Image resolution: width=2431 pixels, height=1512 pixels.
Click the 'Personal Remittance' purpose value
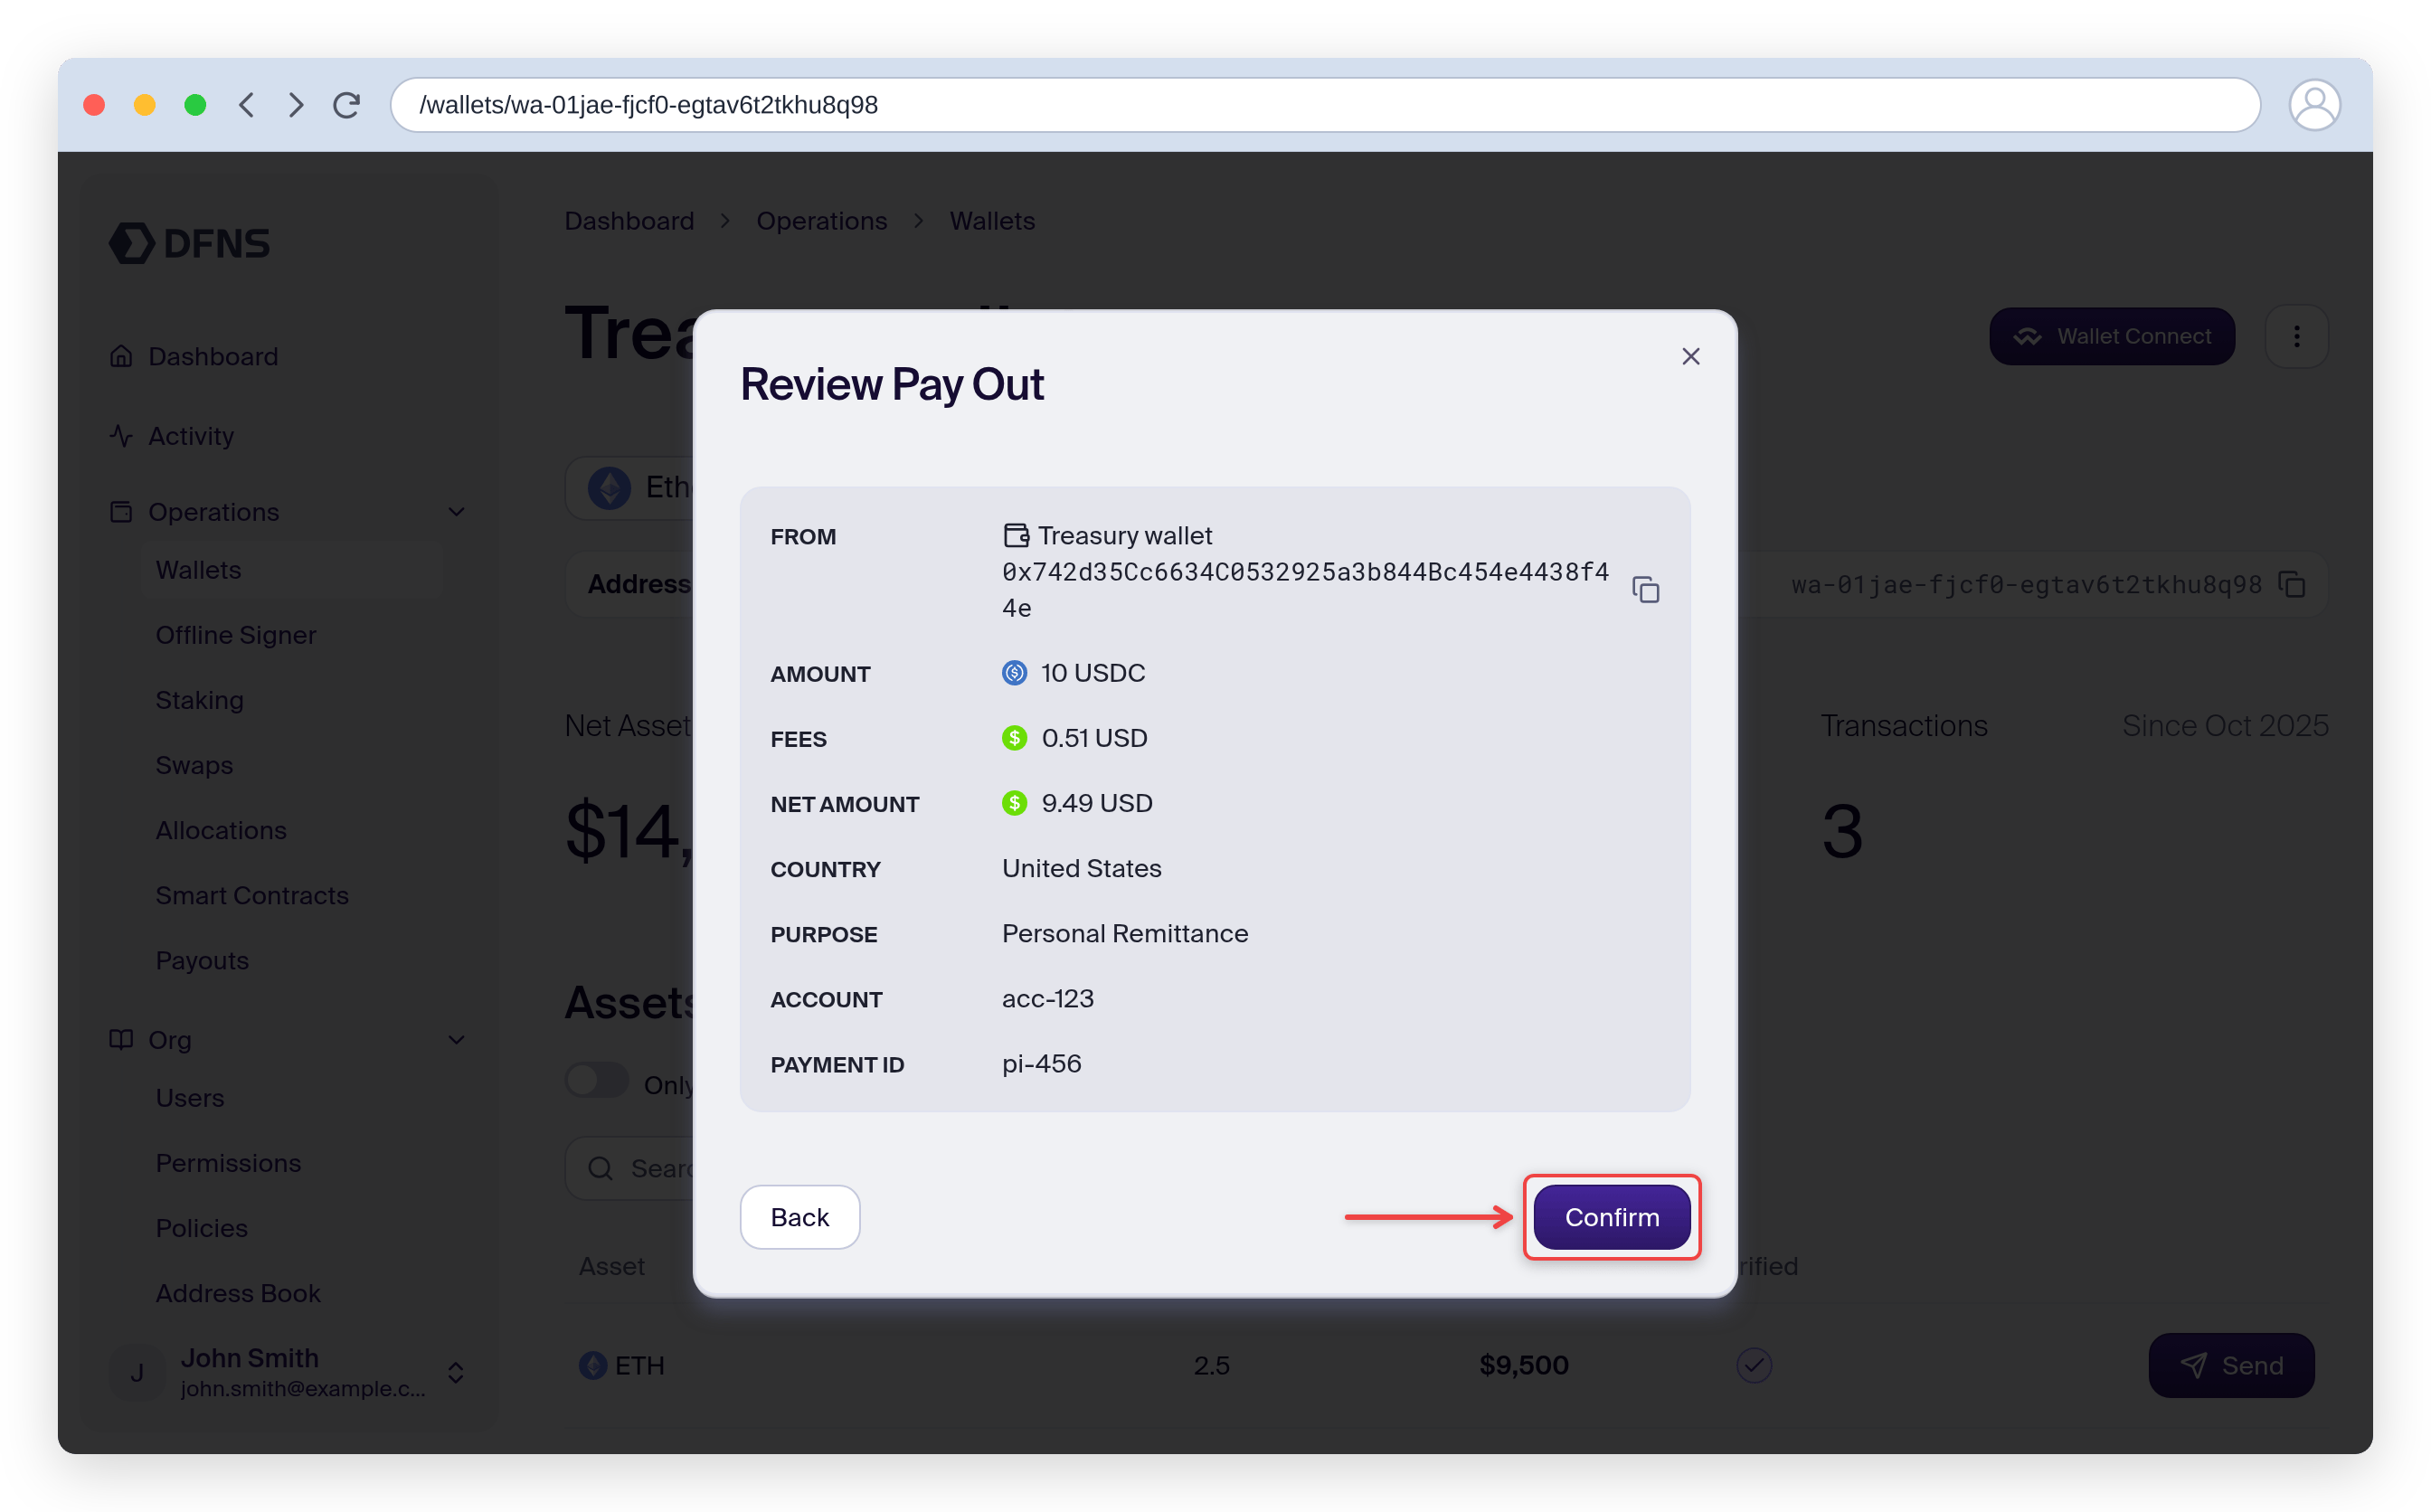point(1125,934)
